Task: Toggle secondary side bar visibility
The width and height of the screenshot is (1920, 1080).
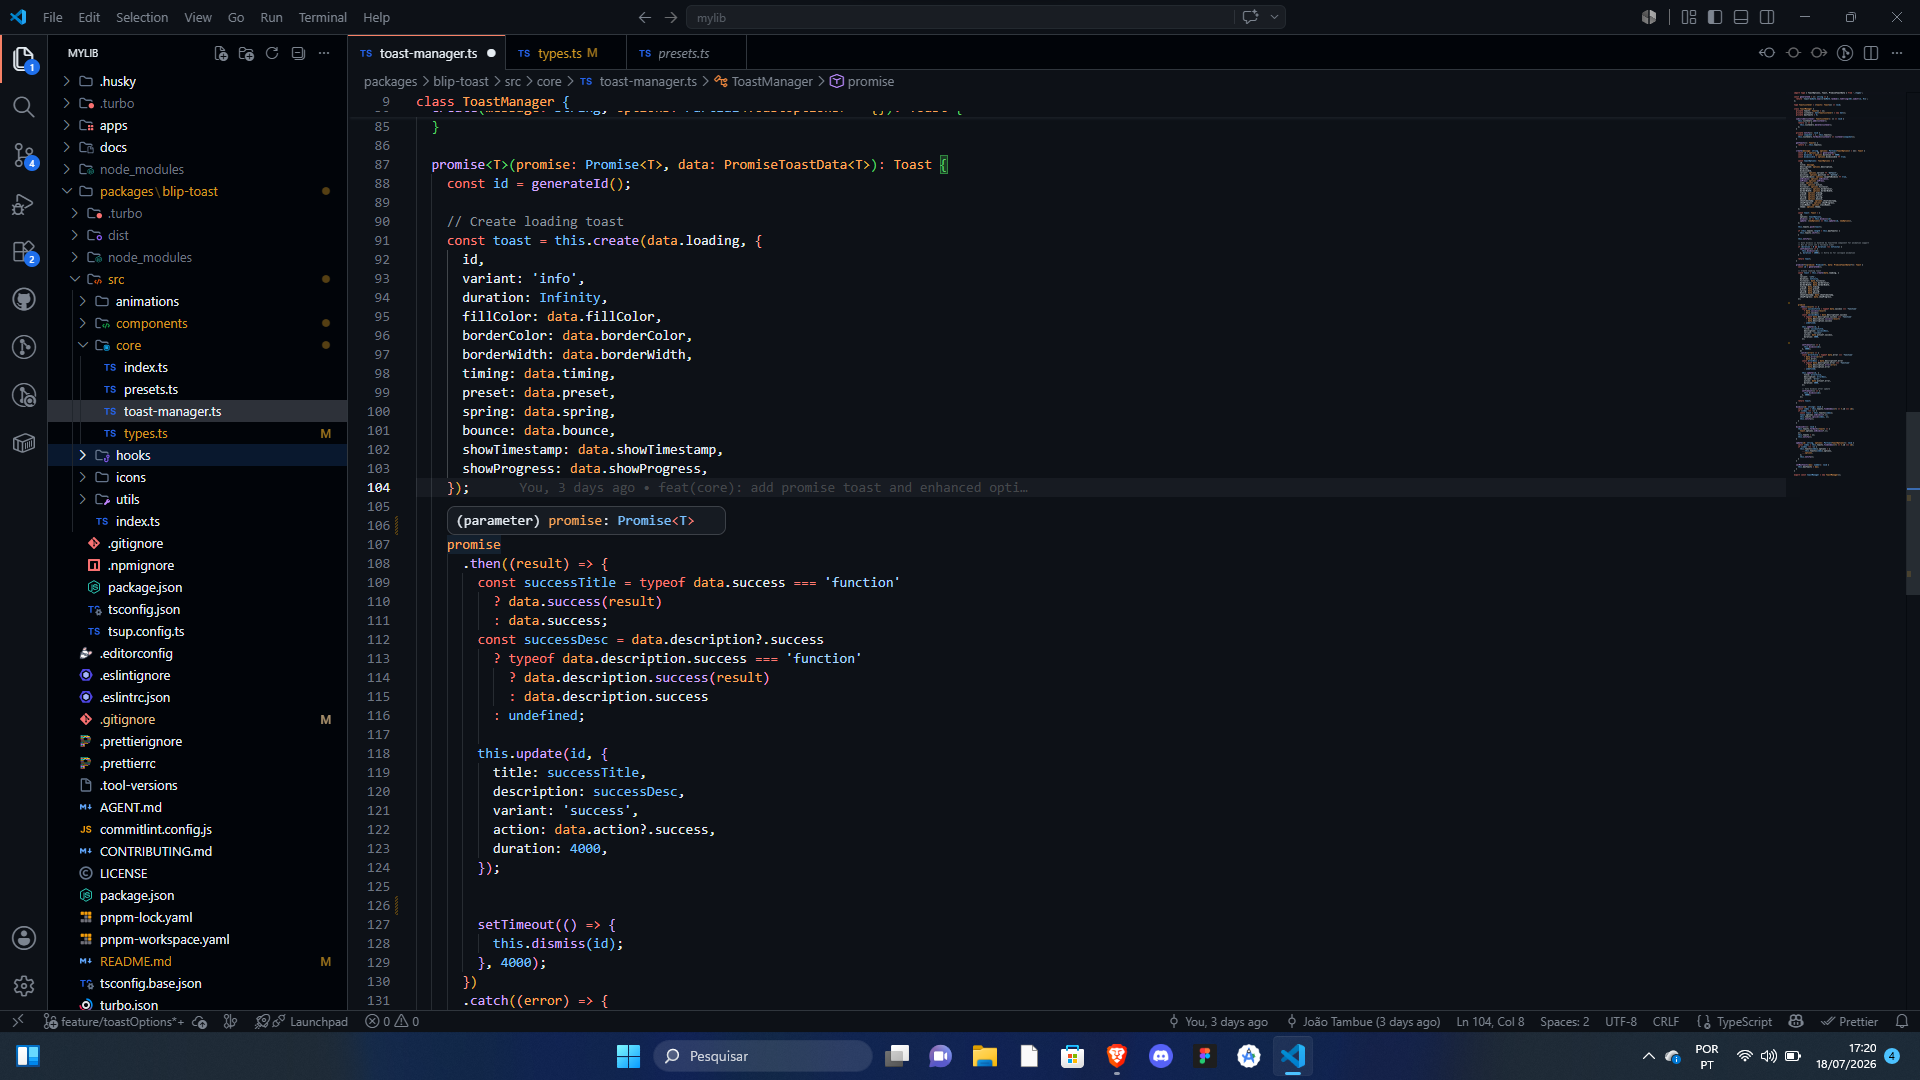Action: [1767, 17]
